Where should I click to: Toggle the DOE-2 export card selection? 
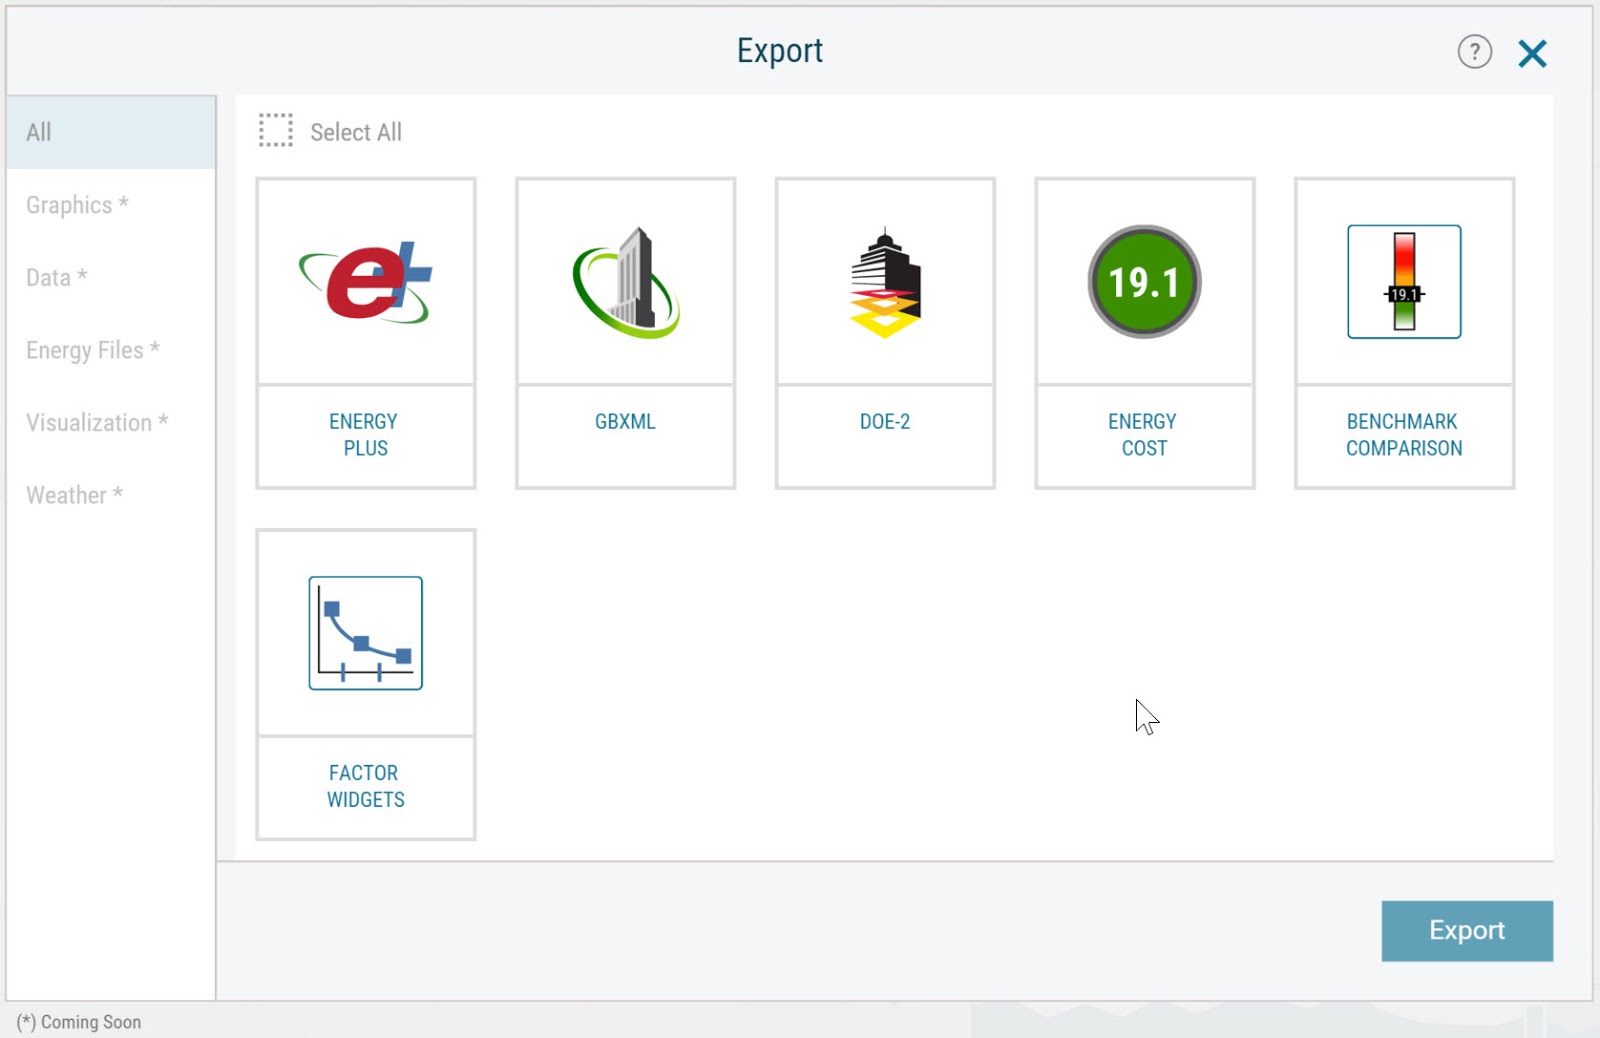[x=884, y=334]
